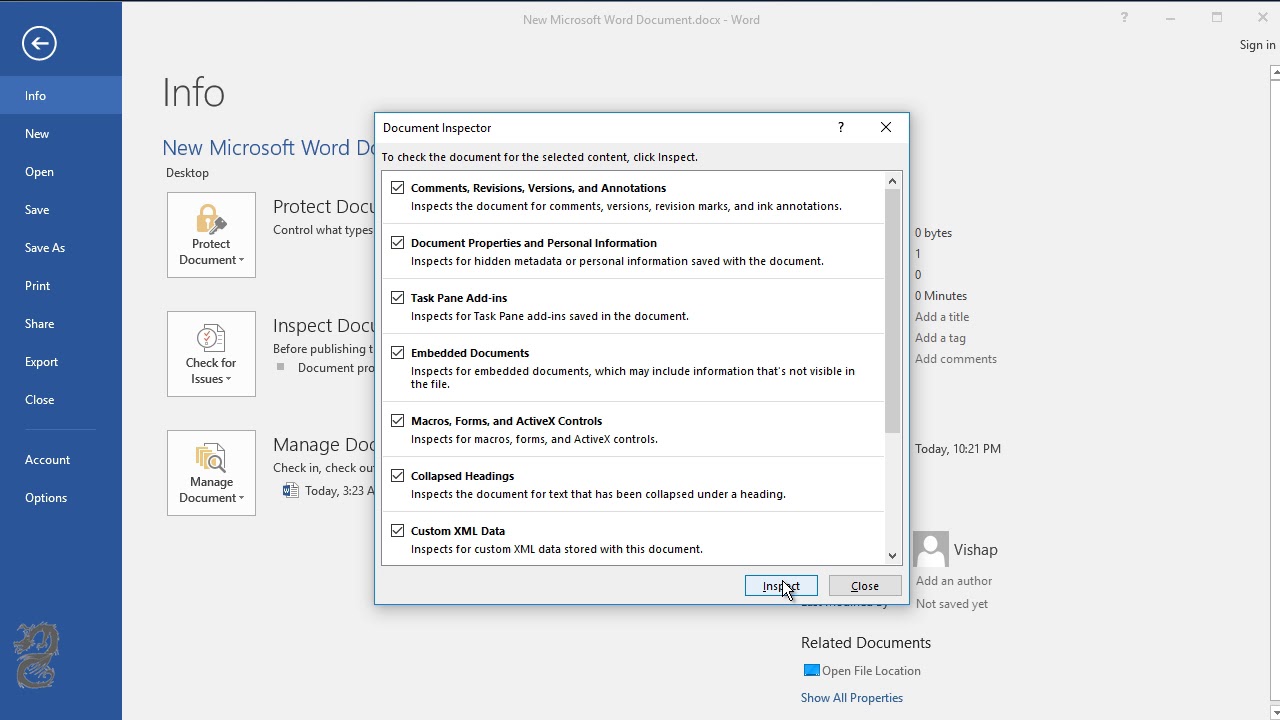The height and width of the screenshot is (720, 1280).
Task: Open the Protect Document dropdown button
Action: pos(211,235)
